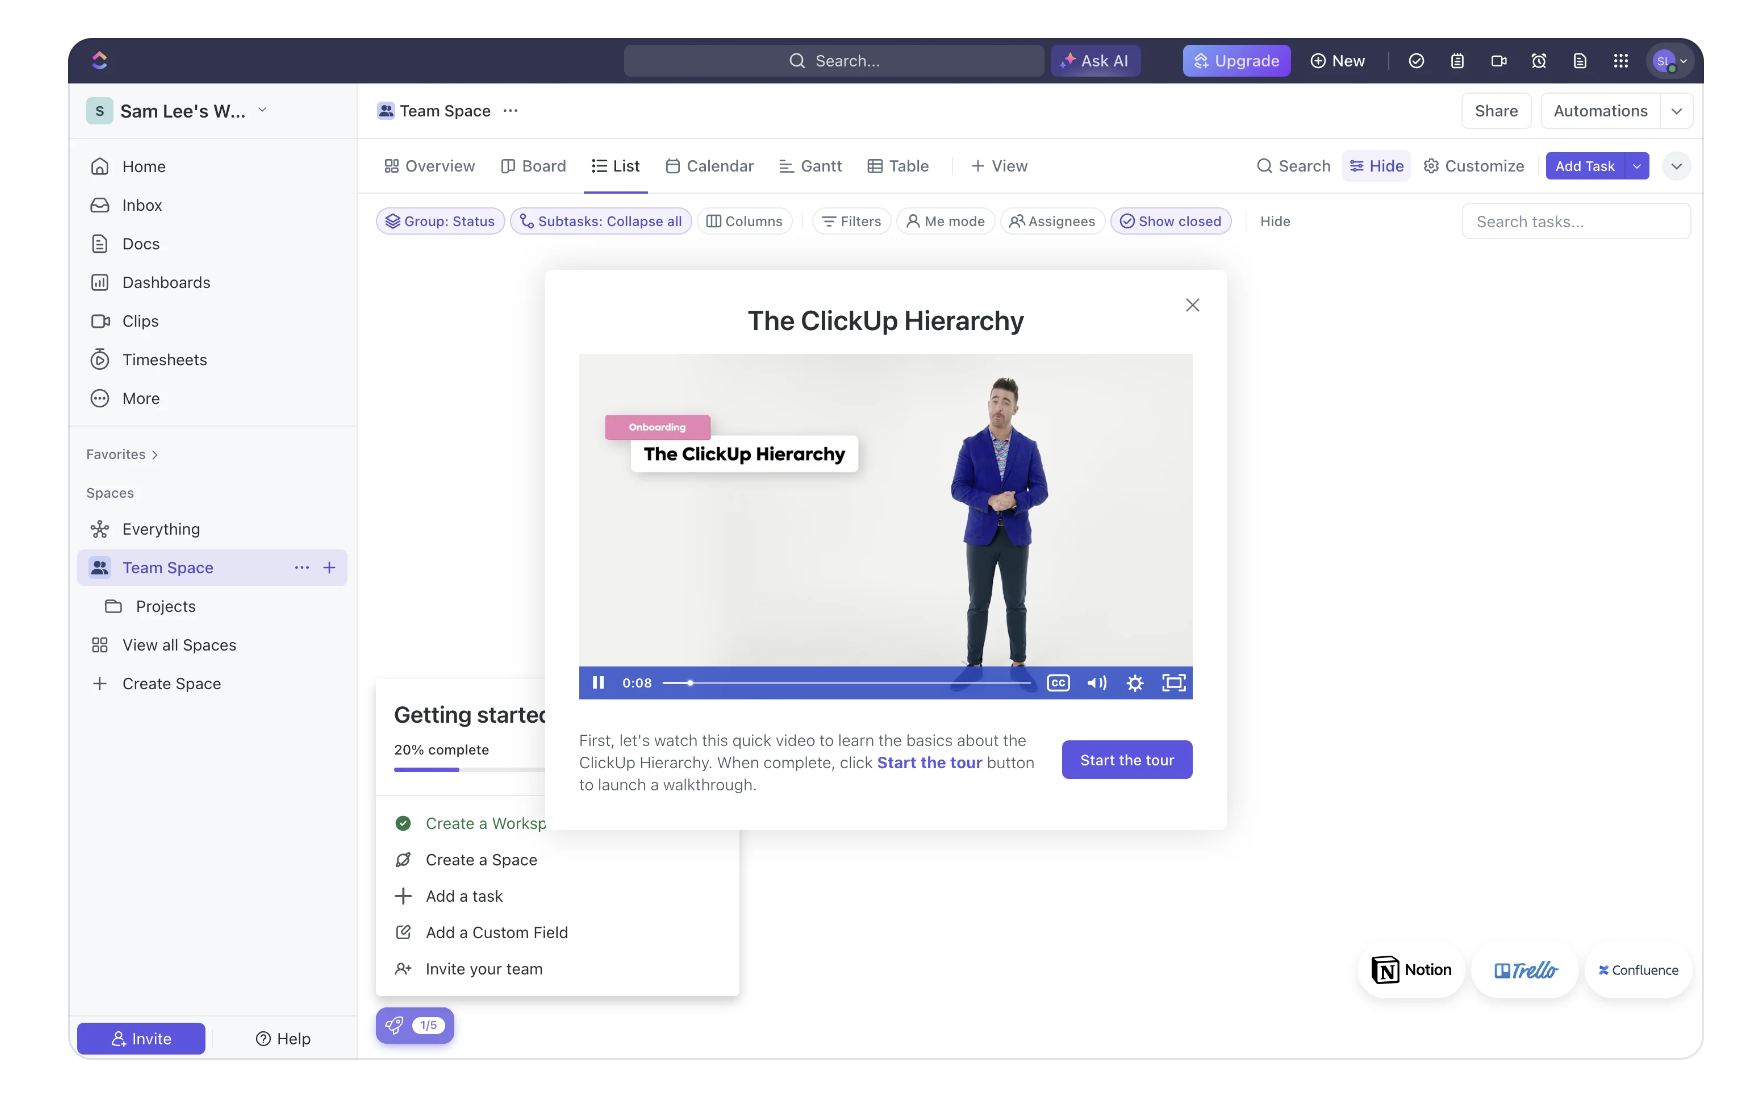Toggle Show closed
This screenshot has width=1764, height=1098.
point(1171,221)
